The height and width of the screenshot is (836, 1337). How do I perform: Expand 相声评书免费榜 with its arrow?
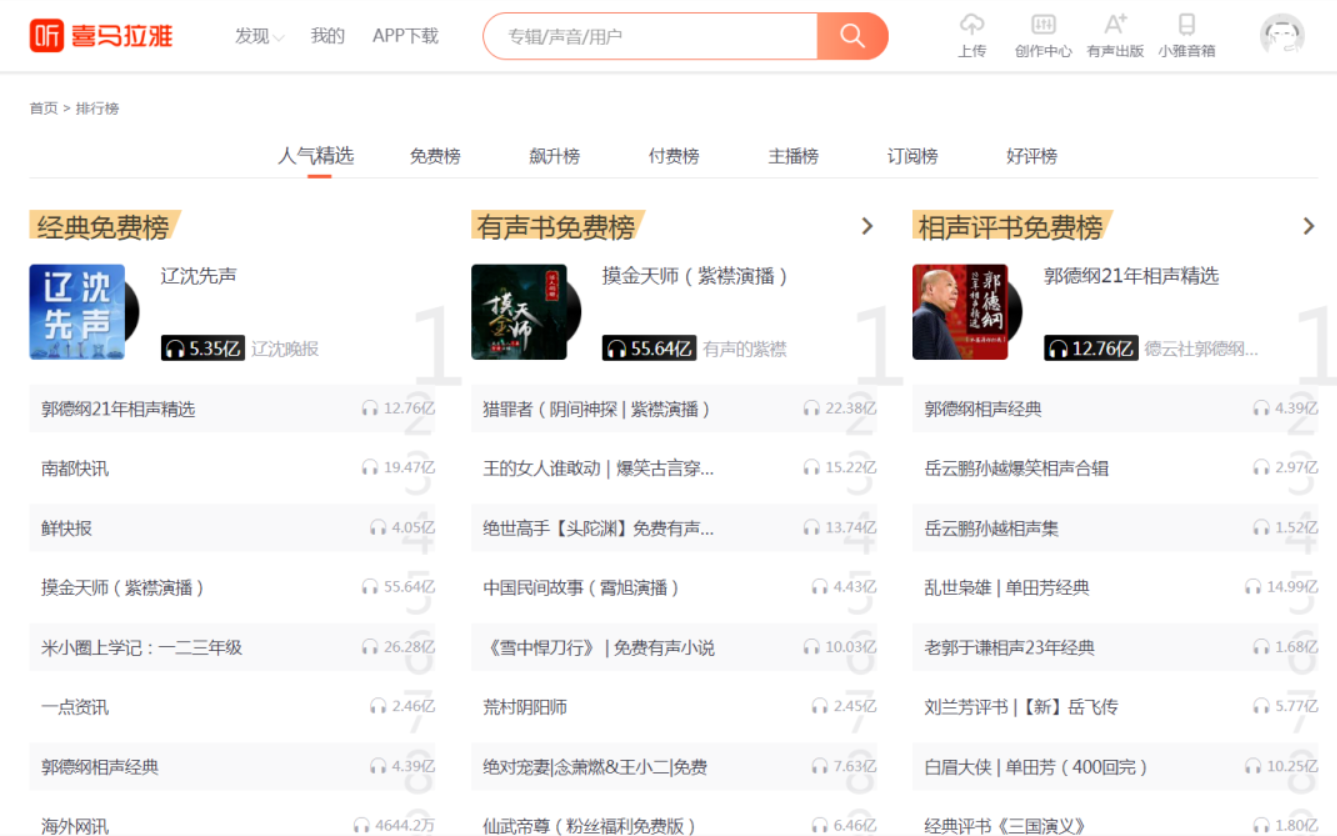(x=1308, y=227)
